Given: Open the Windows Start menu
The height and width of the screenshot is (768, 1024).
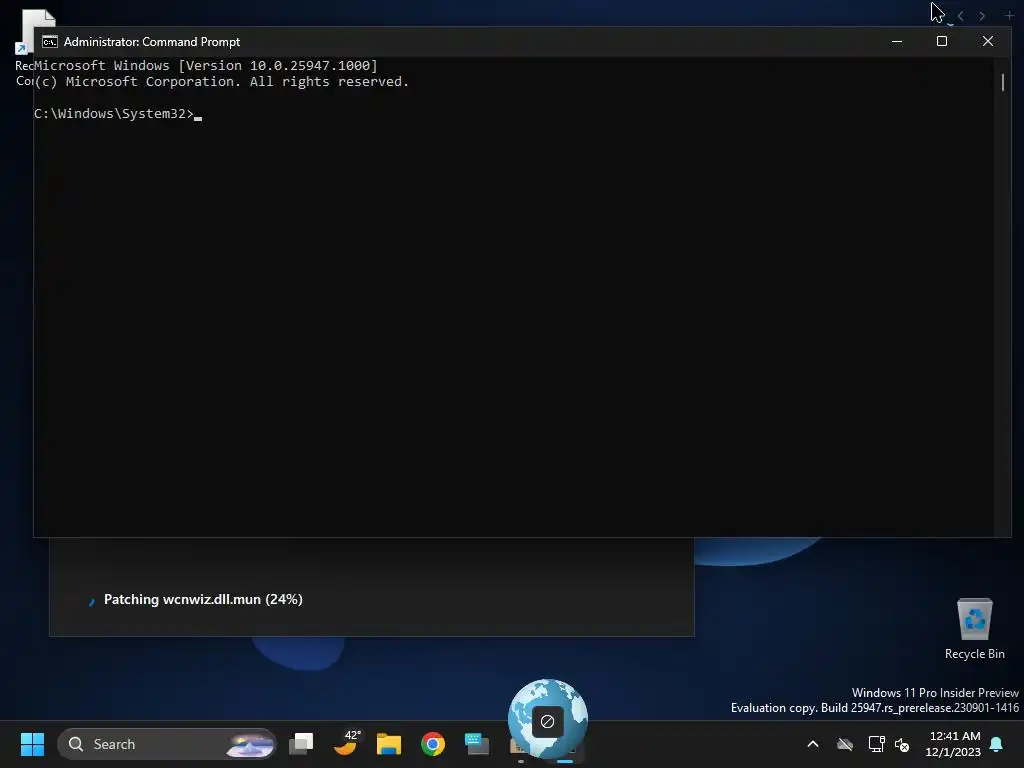Looking at the screenshot, I should coord(32,744).
